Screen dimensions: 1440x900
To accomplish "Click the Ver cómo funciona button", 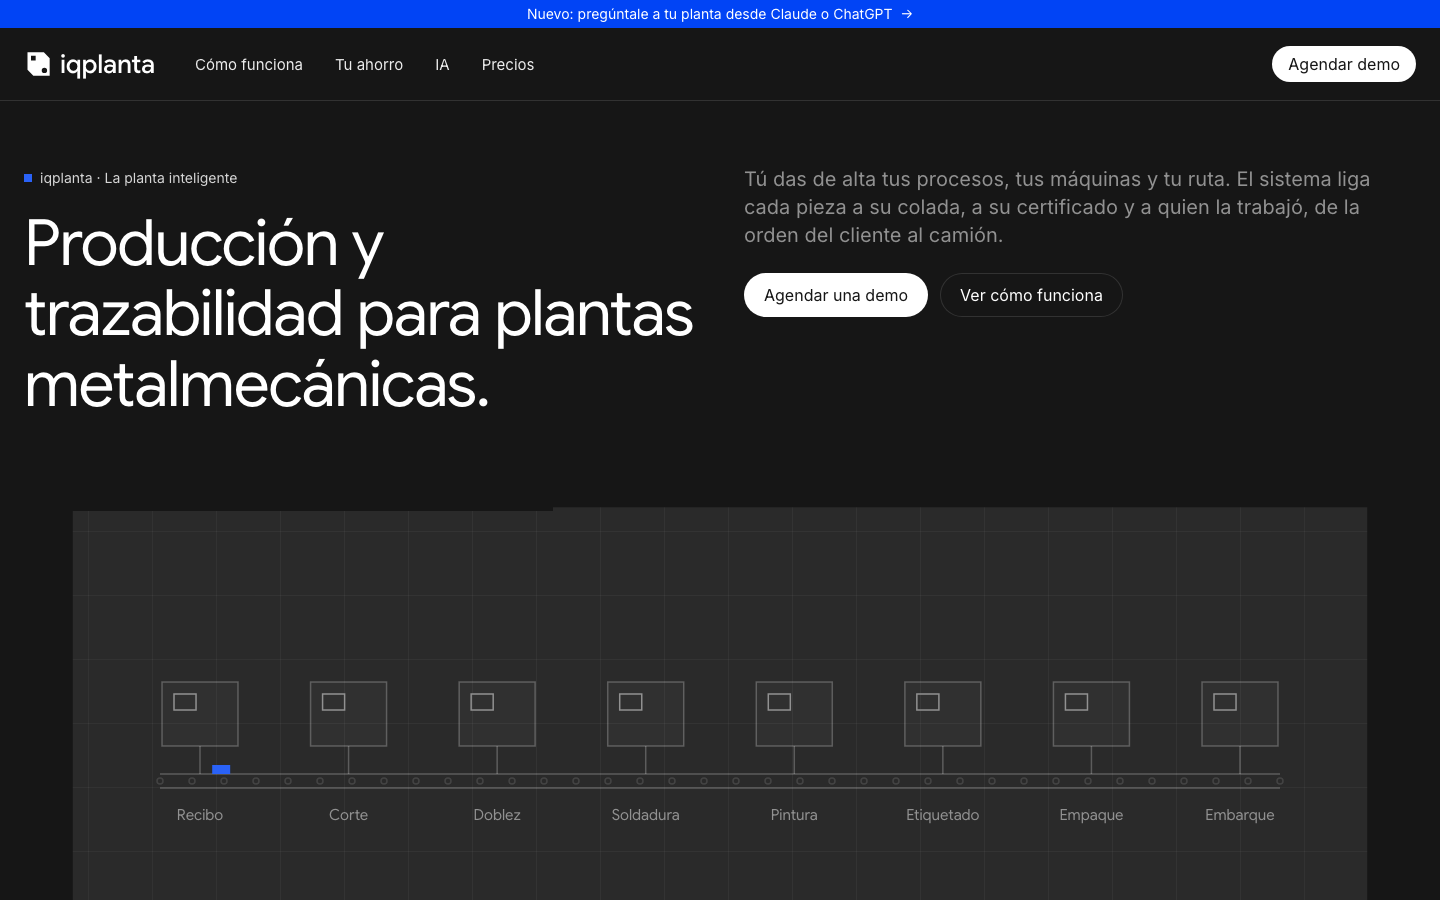I will coord(1031,295).
